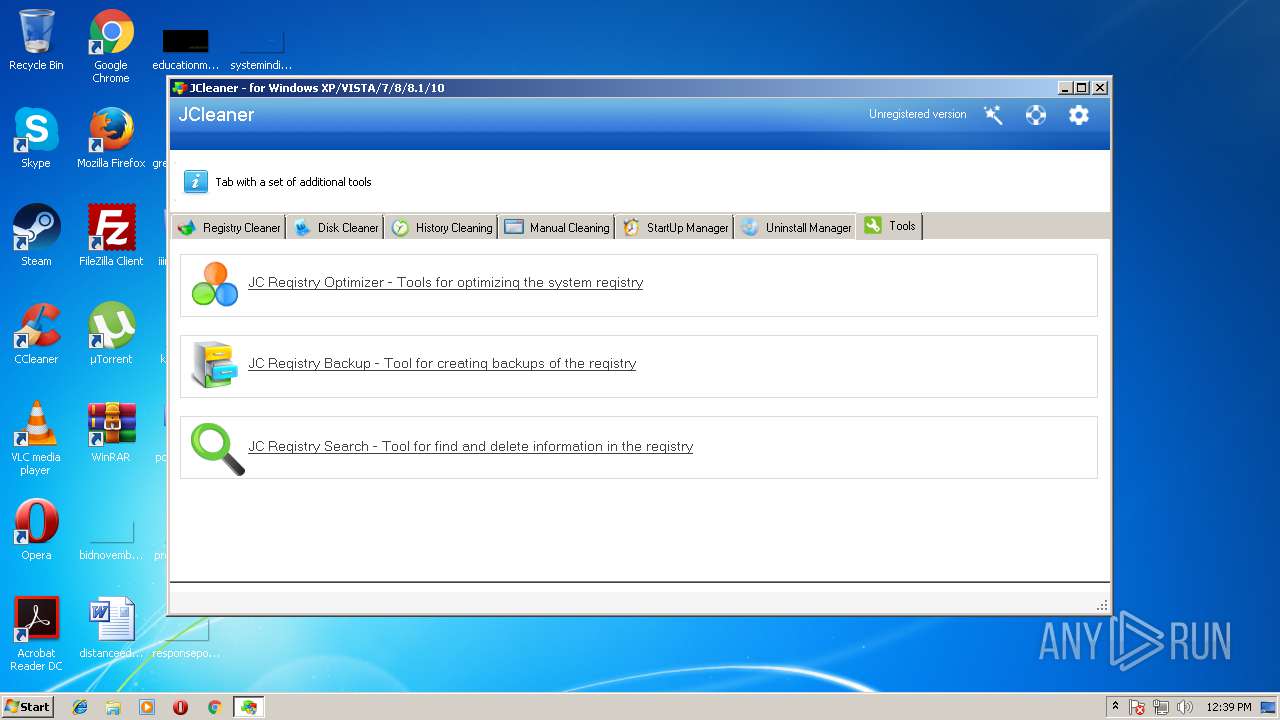Screen dimensions: 1280x720
Task: Click the 12:39 PM clock
Action: (x=1228, y=707)
